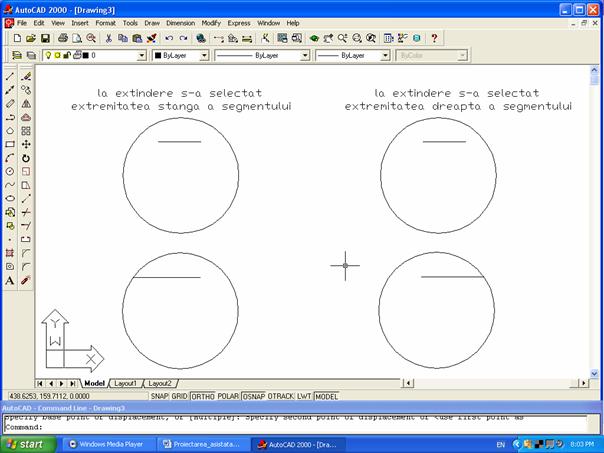604x453 pixels.
Task: Switch to the Layout1 tab
Action: click(x=126, y=383)
